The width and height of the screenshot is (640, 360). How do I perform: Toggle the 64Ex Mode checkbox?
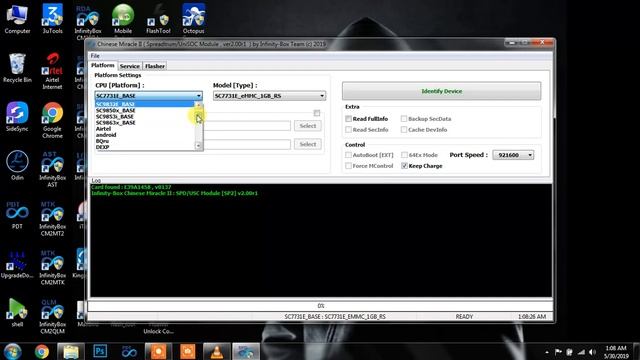[404, 155]
